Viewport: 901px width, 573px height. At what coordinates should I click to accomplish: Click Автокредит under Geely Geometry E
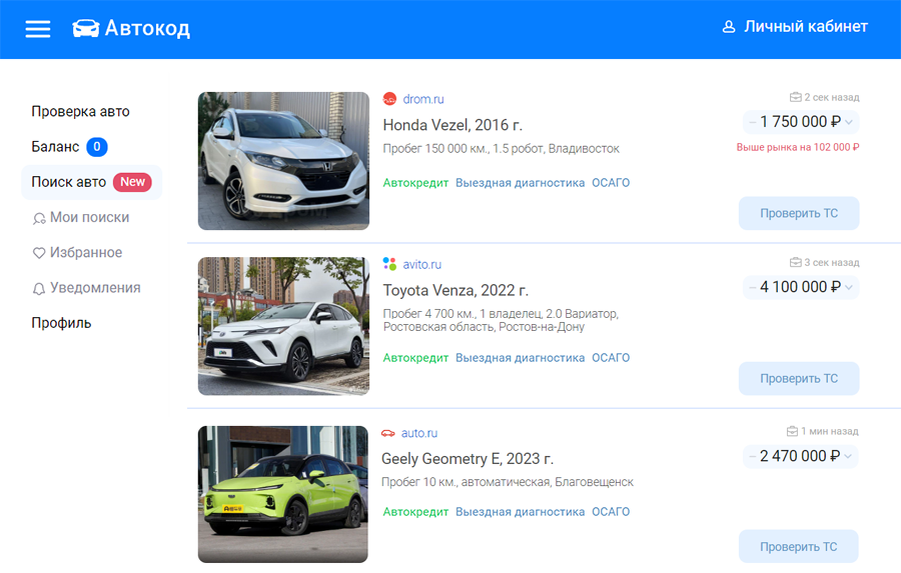(415, 512)
